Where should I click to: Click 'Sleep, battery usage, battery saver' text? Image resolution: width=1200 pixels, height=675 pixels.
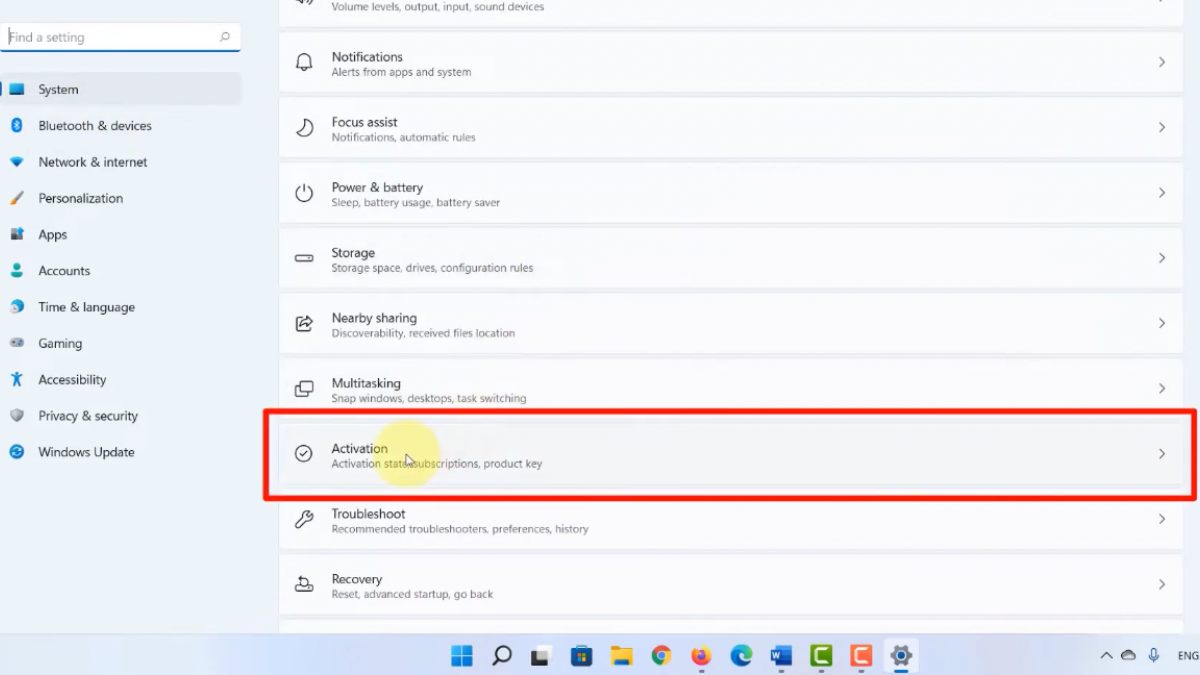coord(416,203)
